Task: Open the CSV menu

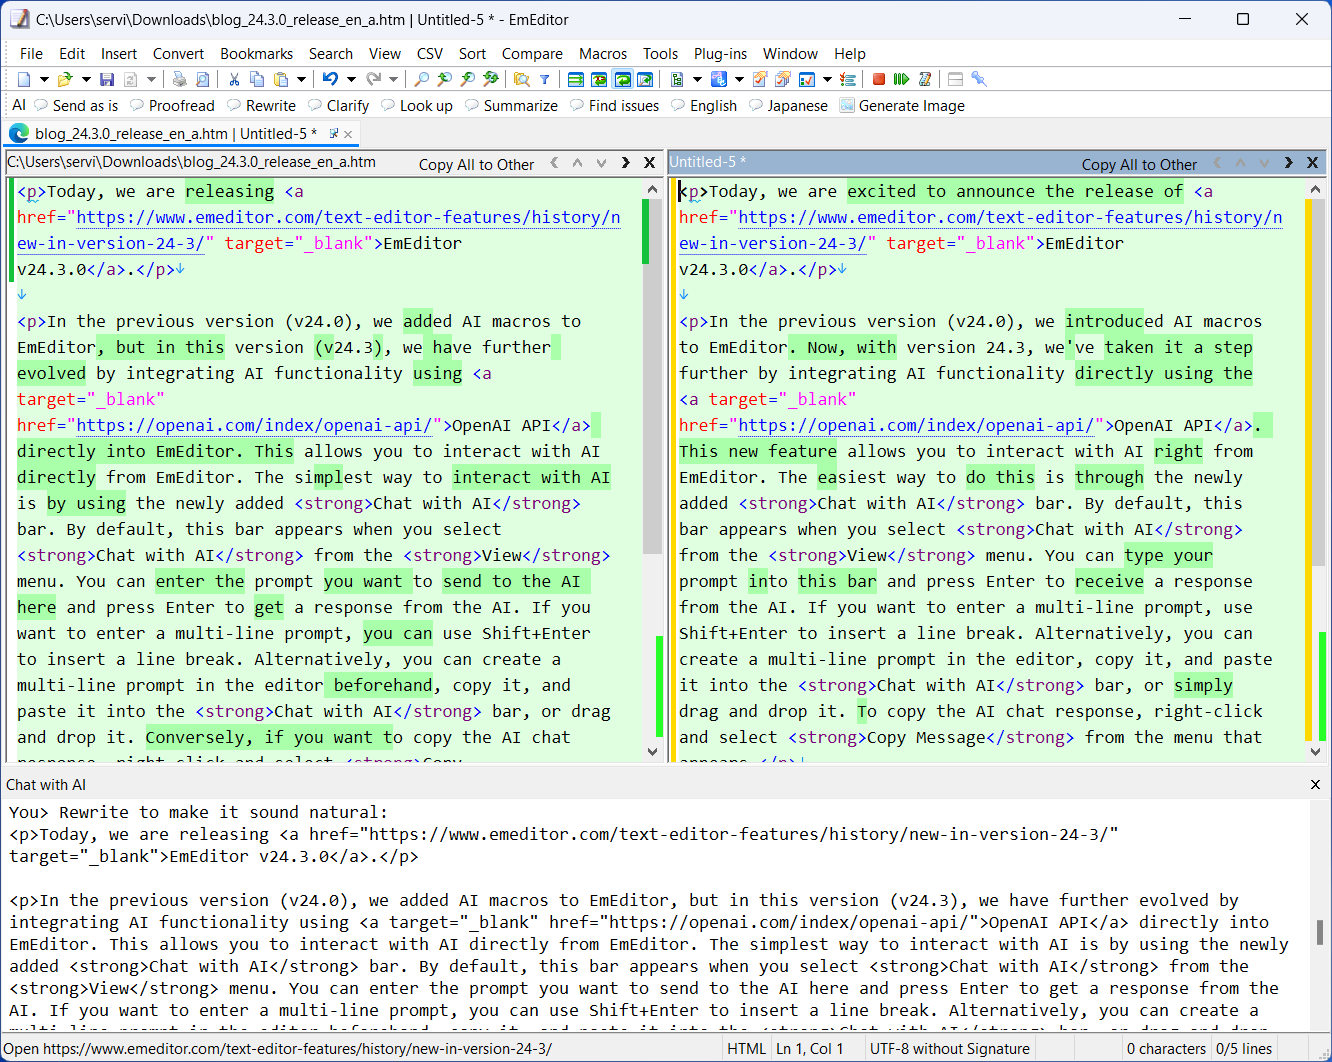Action: pyautogui.click(x=430, y=54)
